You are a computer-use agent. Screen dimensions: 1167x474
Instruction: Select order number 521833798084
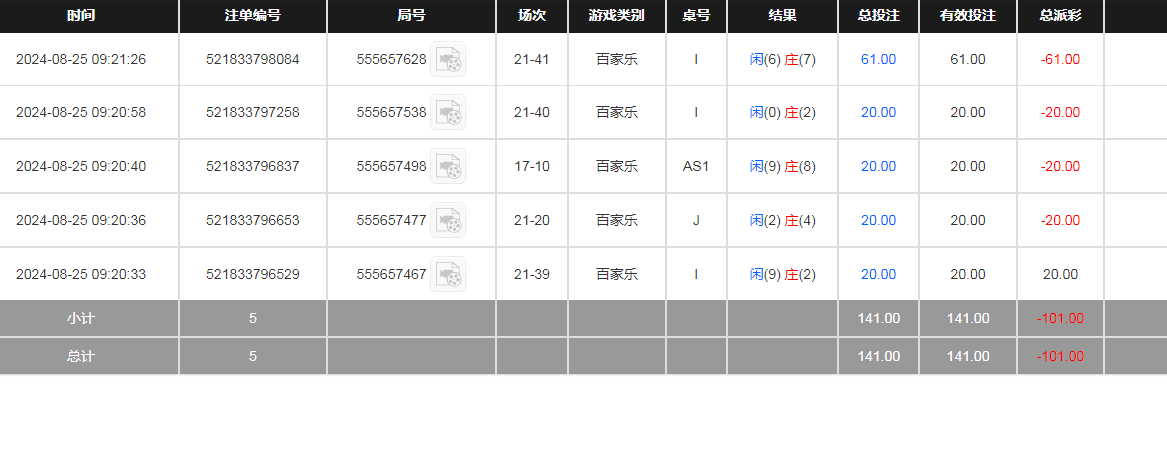coord(252,60)
